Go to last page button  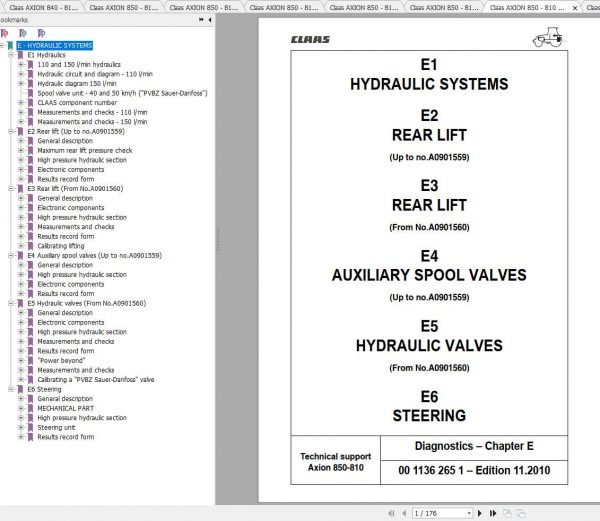tap(493, 513)
